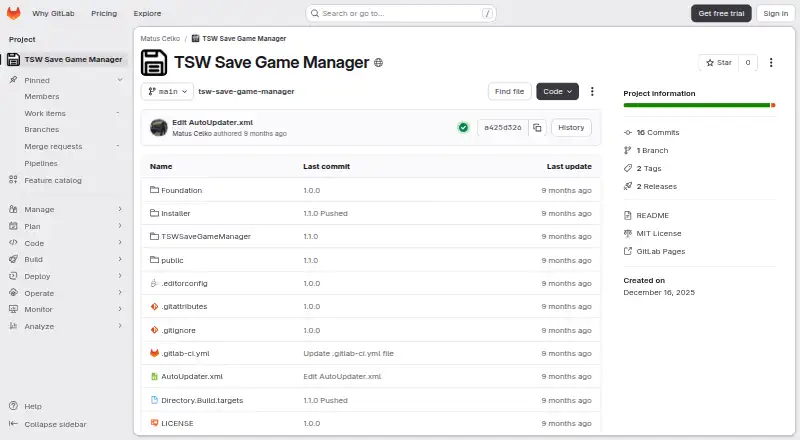Click the Get free trial button
Screen dimensions: 800x440
coord(721,13)
